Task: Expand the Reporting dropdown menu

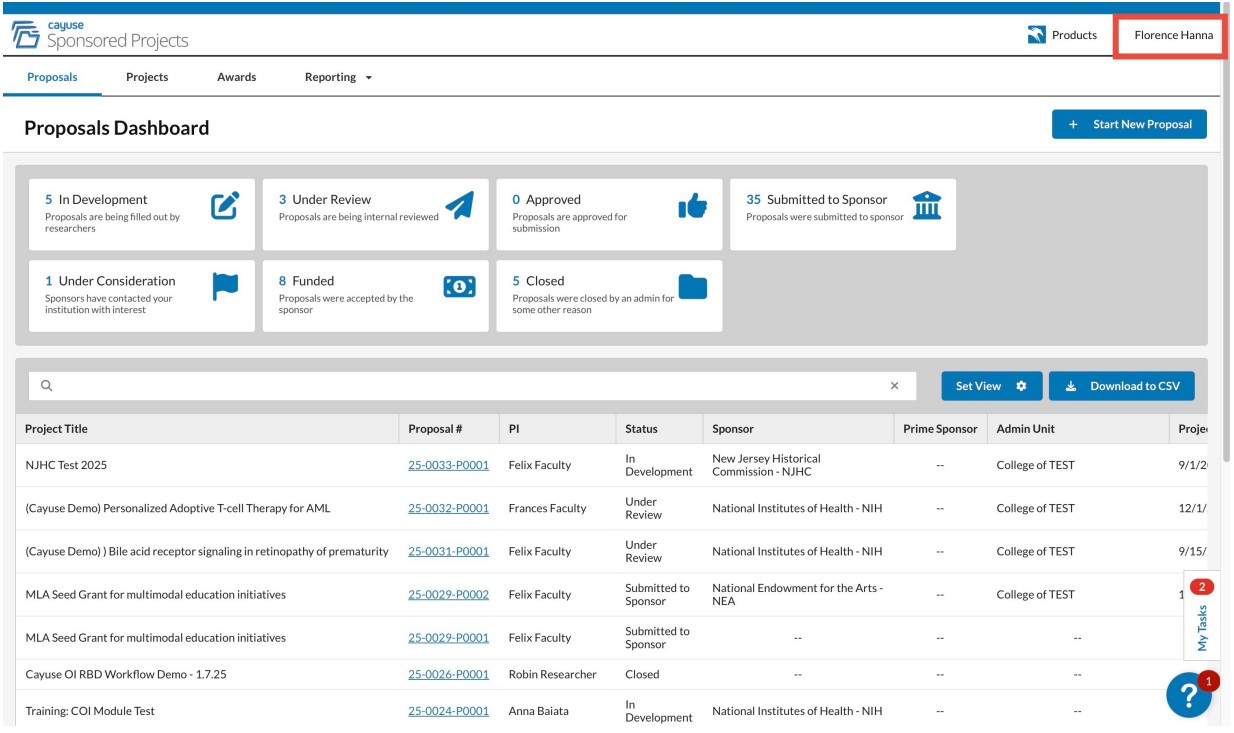Action: pyautogui.click(x=338, y=77)
